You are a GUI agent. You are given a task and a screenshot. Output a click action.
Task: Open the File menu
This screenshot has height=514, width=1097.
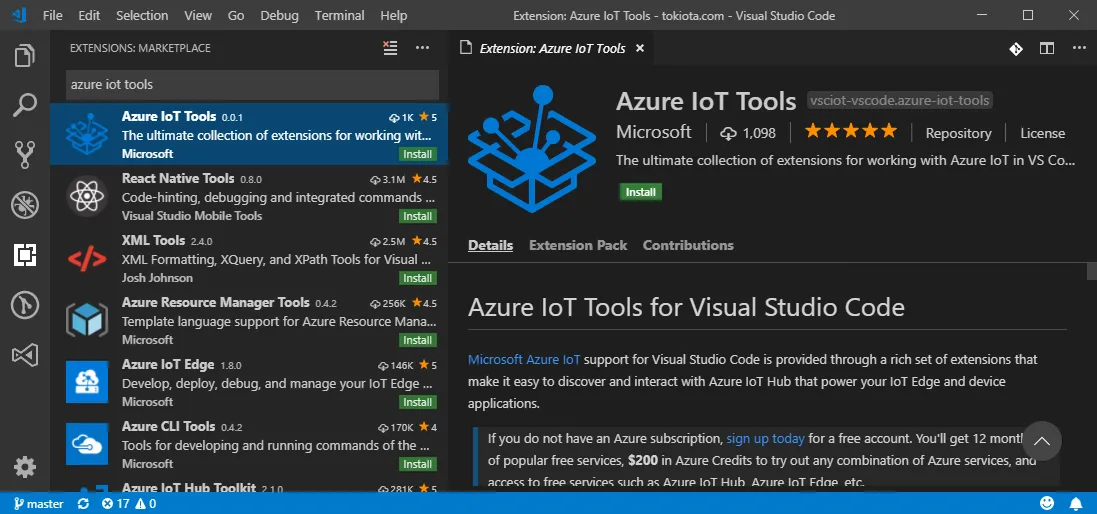[52, 15]
